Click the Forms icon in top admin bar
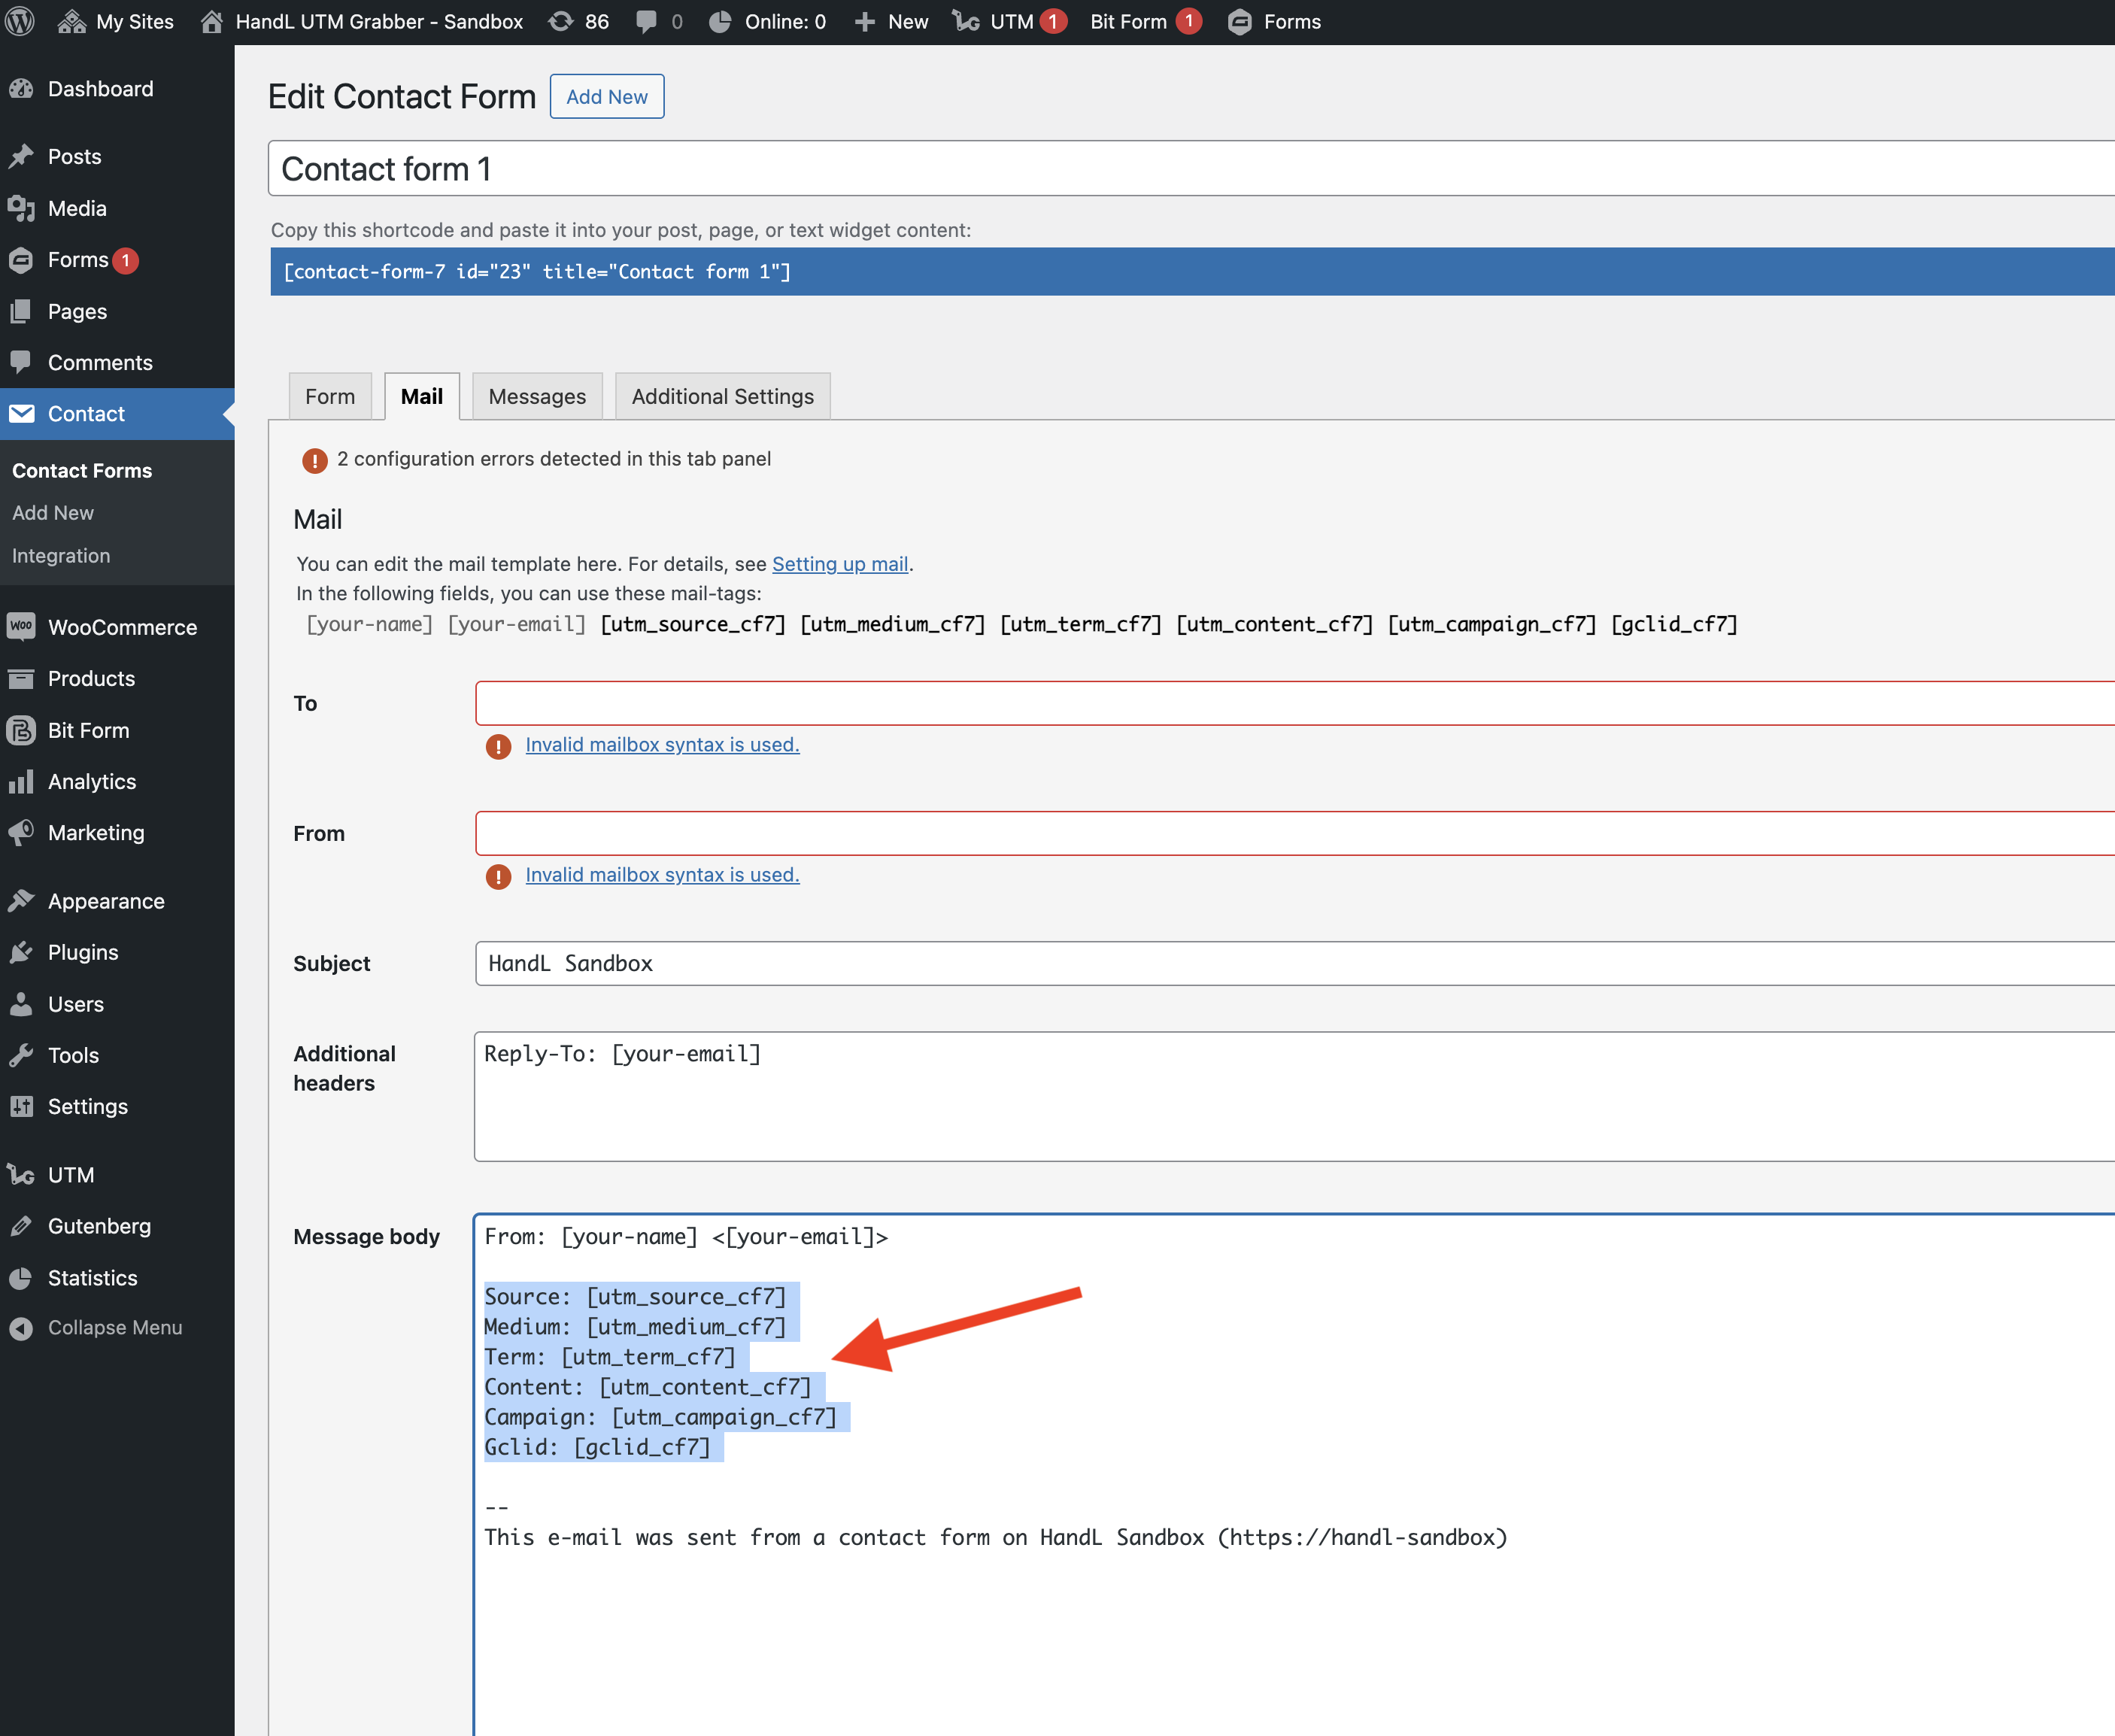 [1239, 21]
